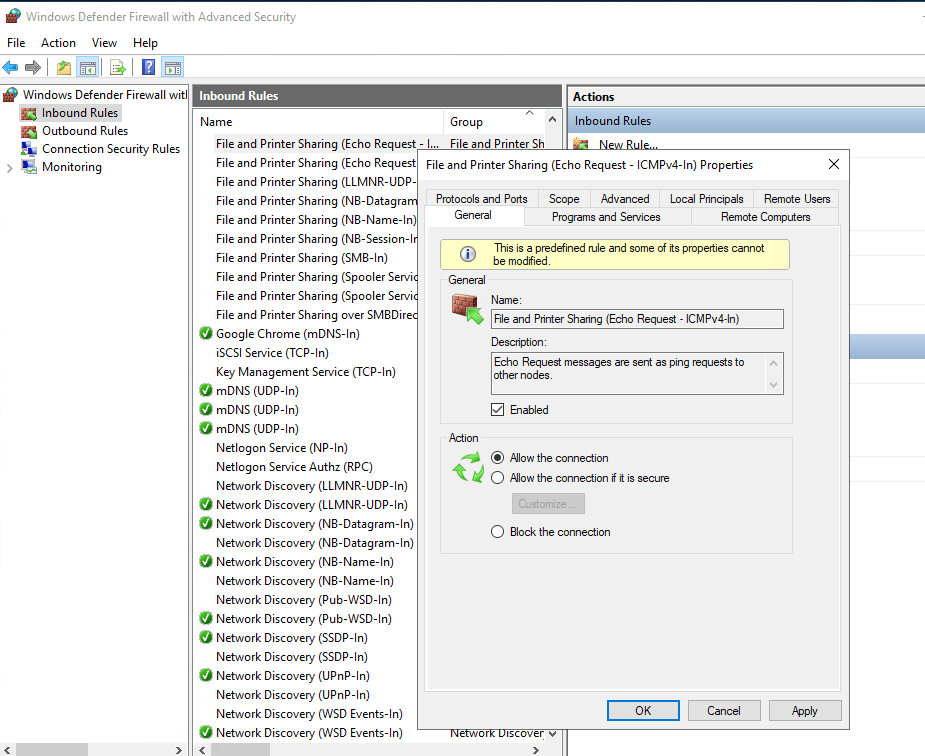The image size is (925, 756).
Task: Click the firewall root node icon
Action: pos(10,94)
